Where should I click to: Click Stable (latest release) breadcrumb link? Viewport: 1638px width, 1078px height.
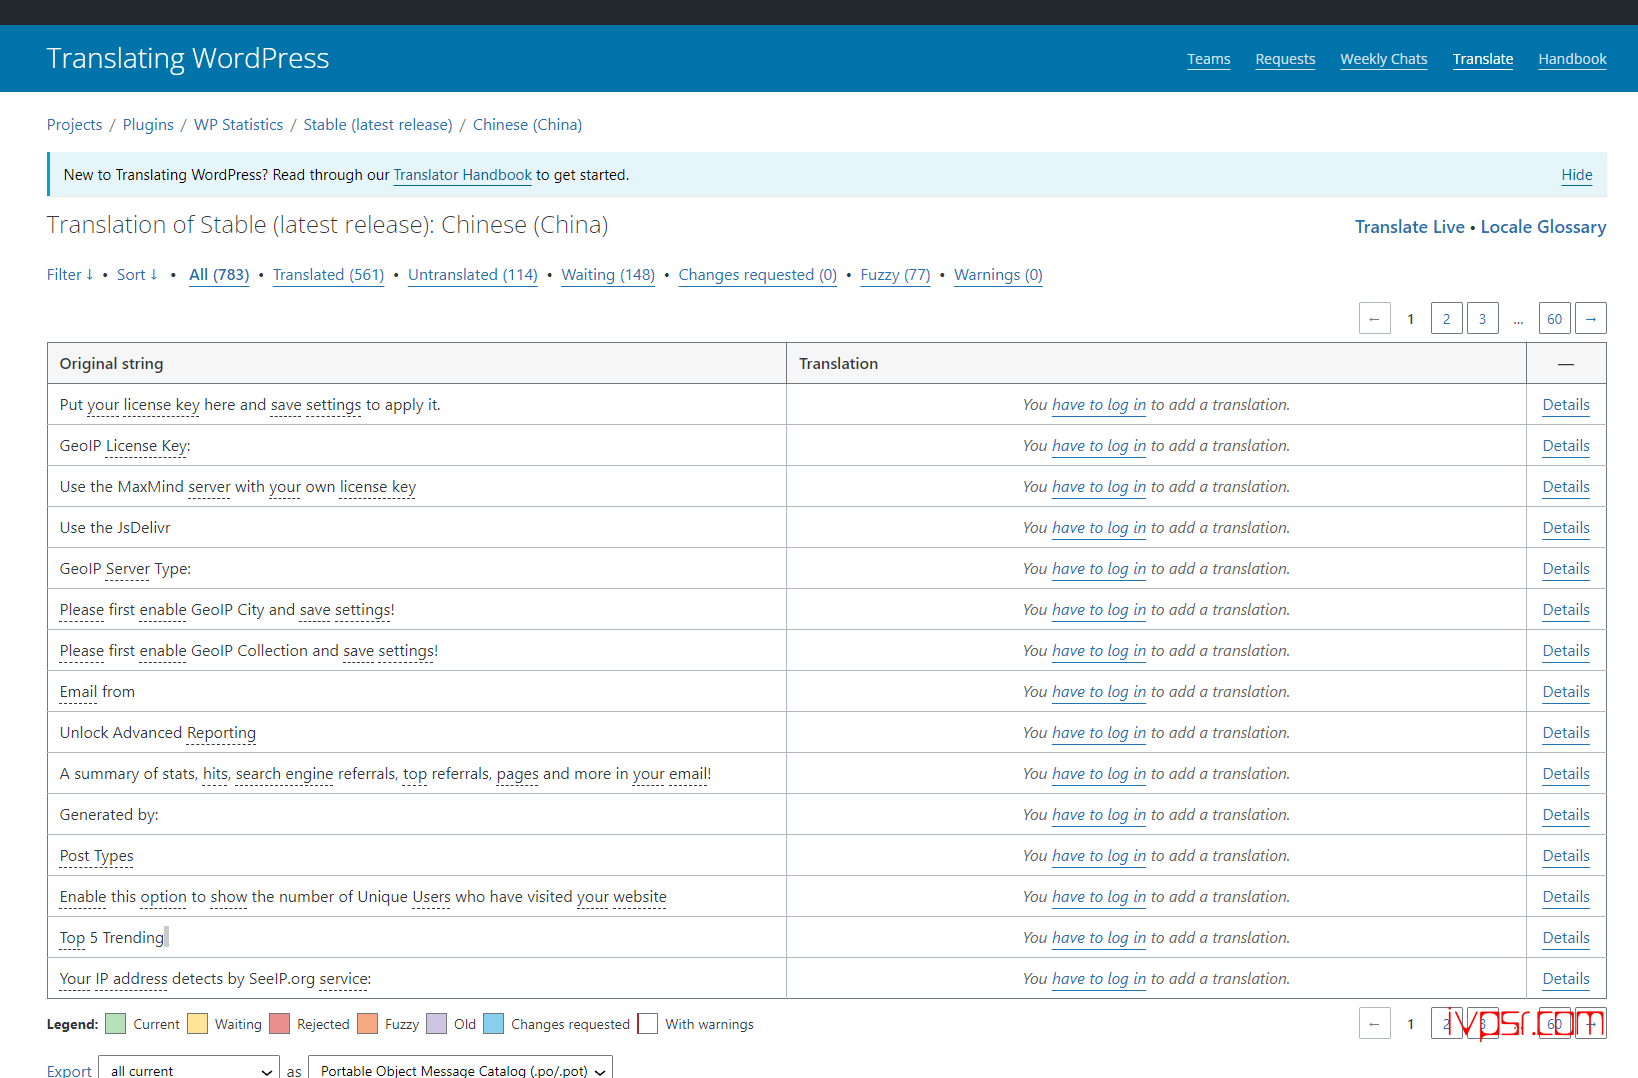pyautogui.click(x=378, y=125)
